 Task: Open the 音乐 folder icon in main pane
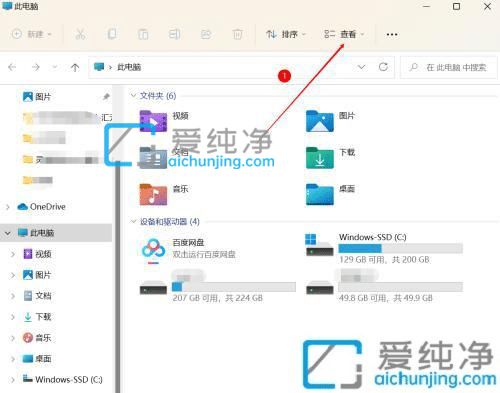[x=153, y=194]
